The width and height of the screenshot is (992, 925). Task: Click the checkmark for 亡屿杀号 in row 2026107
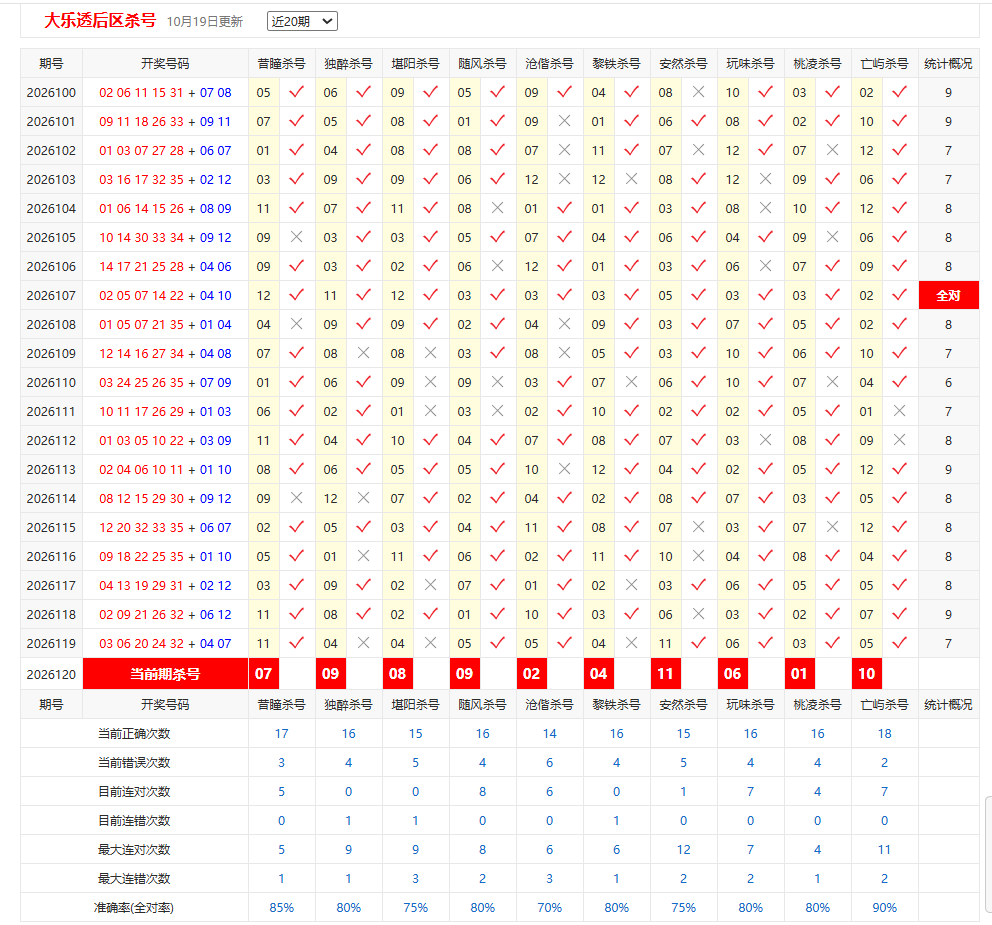coord(899,295)
